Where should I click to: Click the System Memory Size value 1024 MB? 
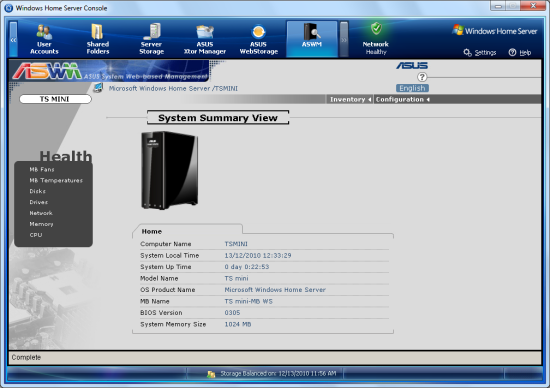click(238, 324)
